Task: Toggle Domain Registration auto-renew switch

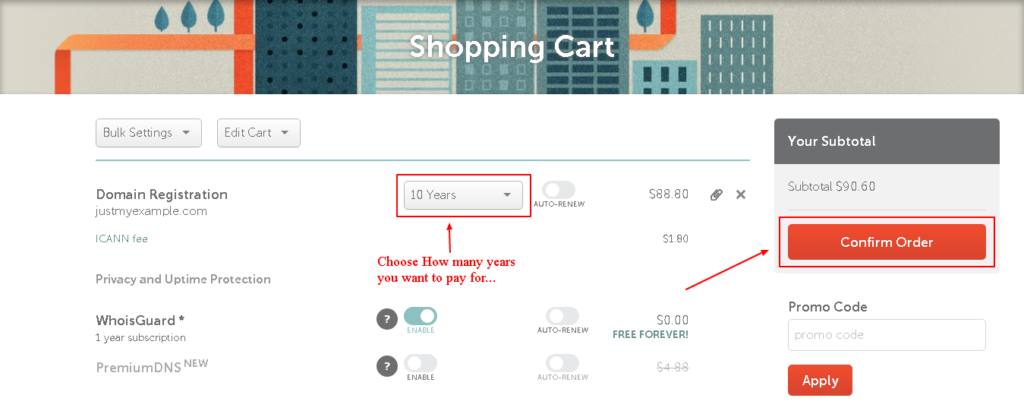Action: [x=559, y=190]
